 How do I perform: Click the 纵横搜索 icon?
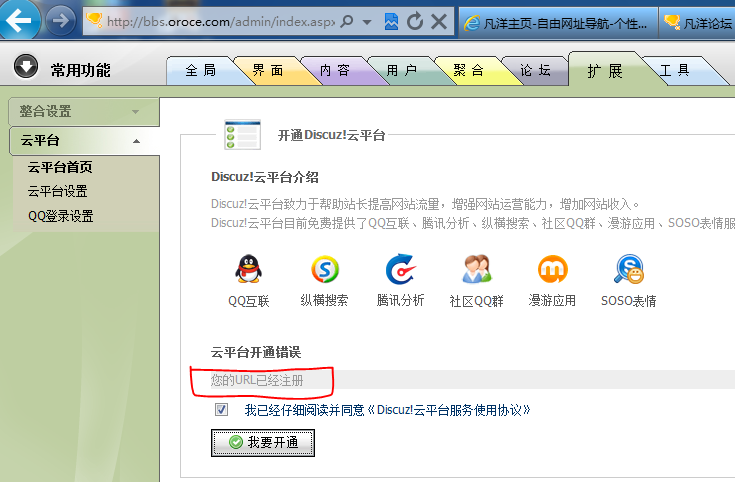325,269
